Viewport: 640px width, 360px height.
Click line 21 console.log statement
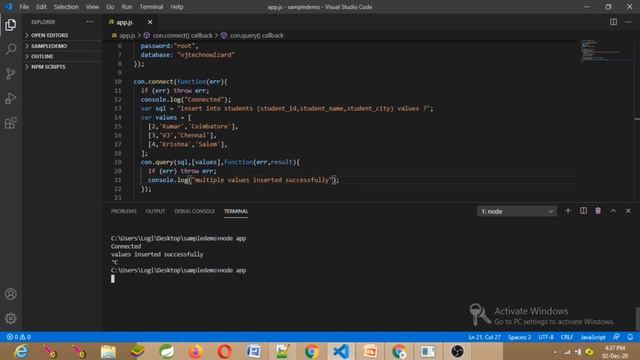[x=244, y=180]
